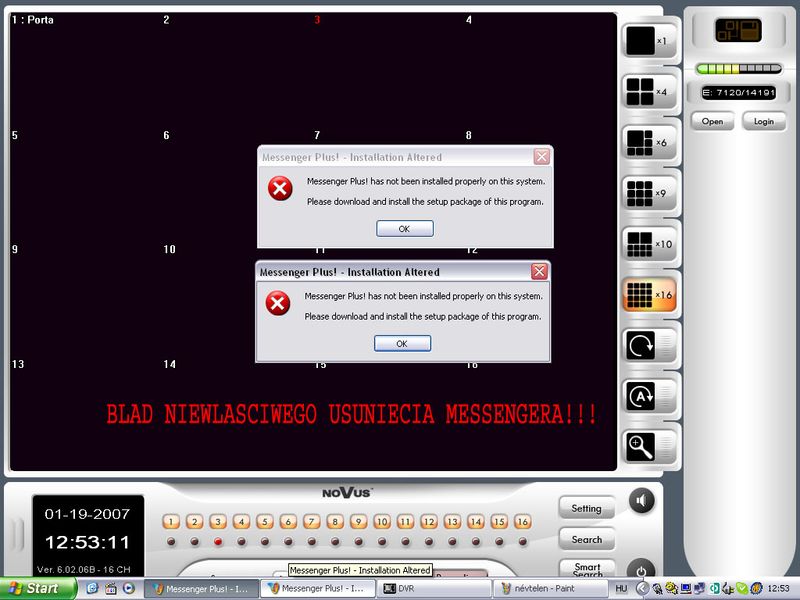
Task: Select channel 9 button
Action: (359, 521)
